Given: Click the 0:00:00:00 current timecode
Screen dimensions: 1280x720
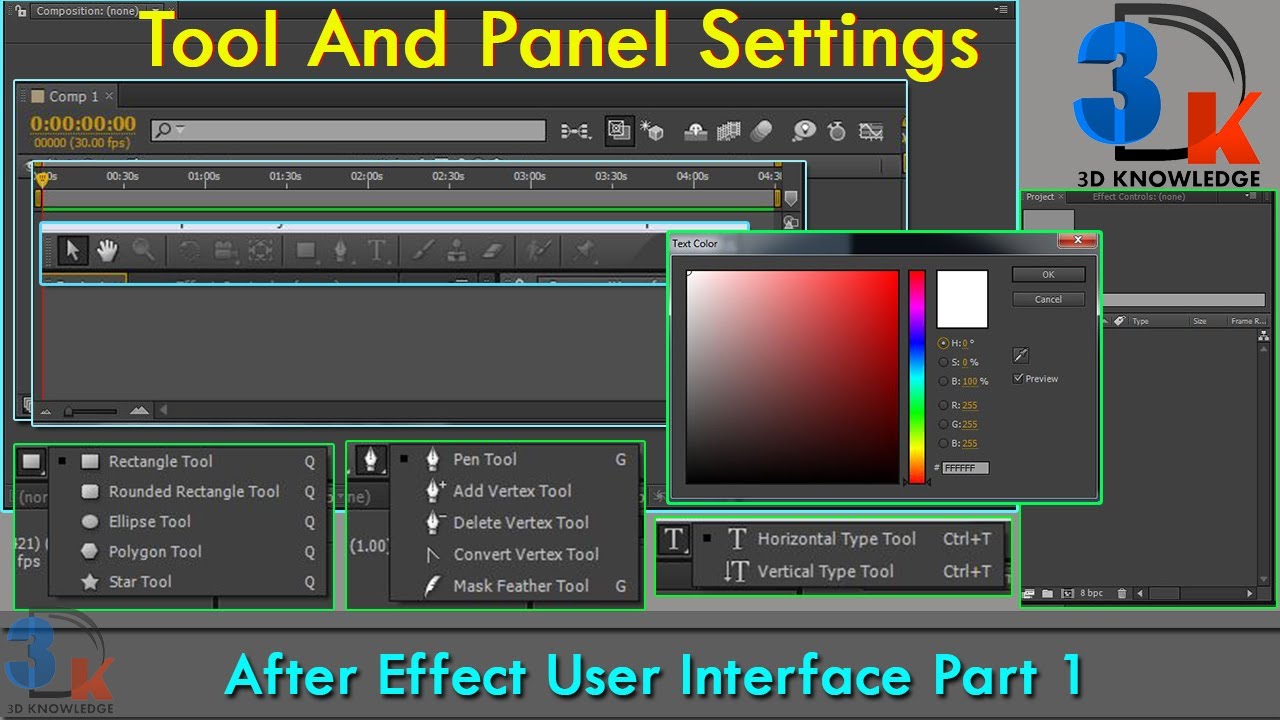Looking at the screenshot, I should tap(83, 124).
